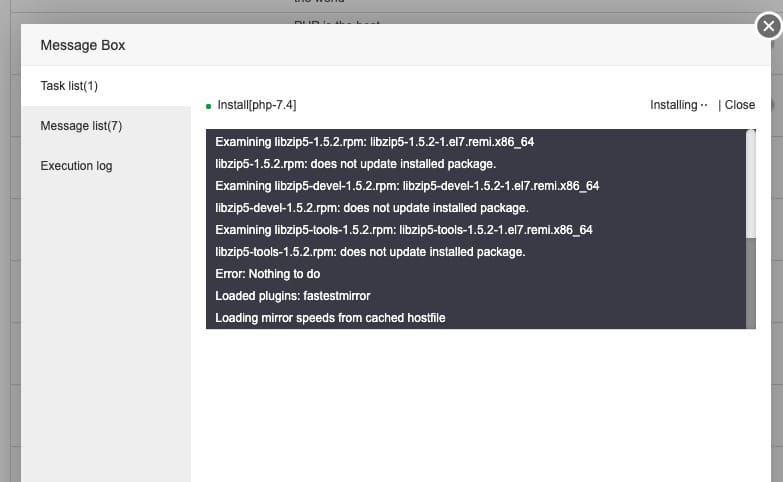Click the Close link for the php-7.4 task
The image size is (783, 482).
coord(740,105)
